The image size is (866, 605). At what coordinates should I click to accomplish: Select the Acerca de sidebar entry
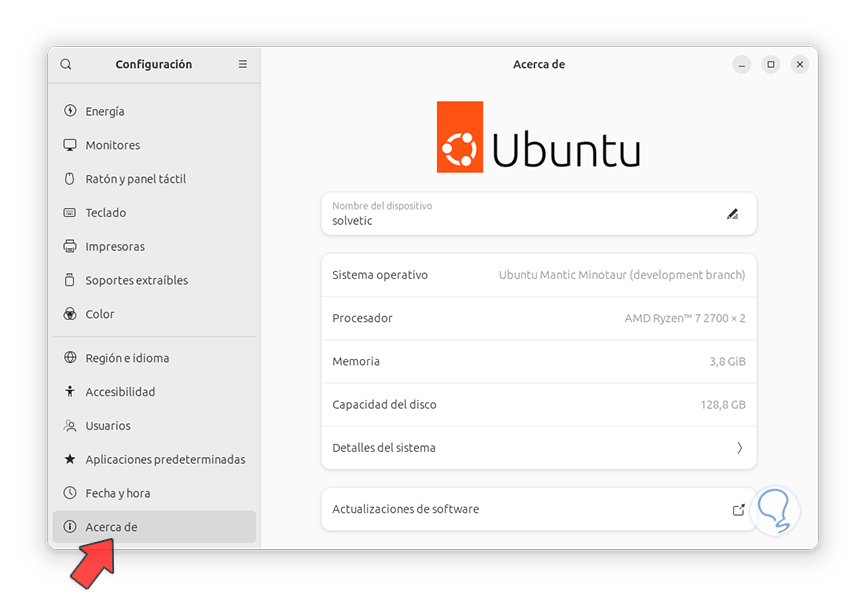coord(111,527)
